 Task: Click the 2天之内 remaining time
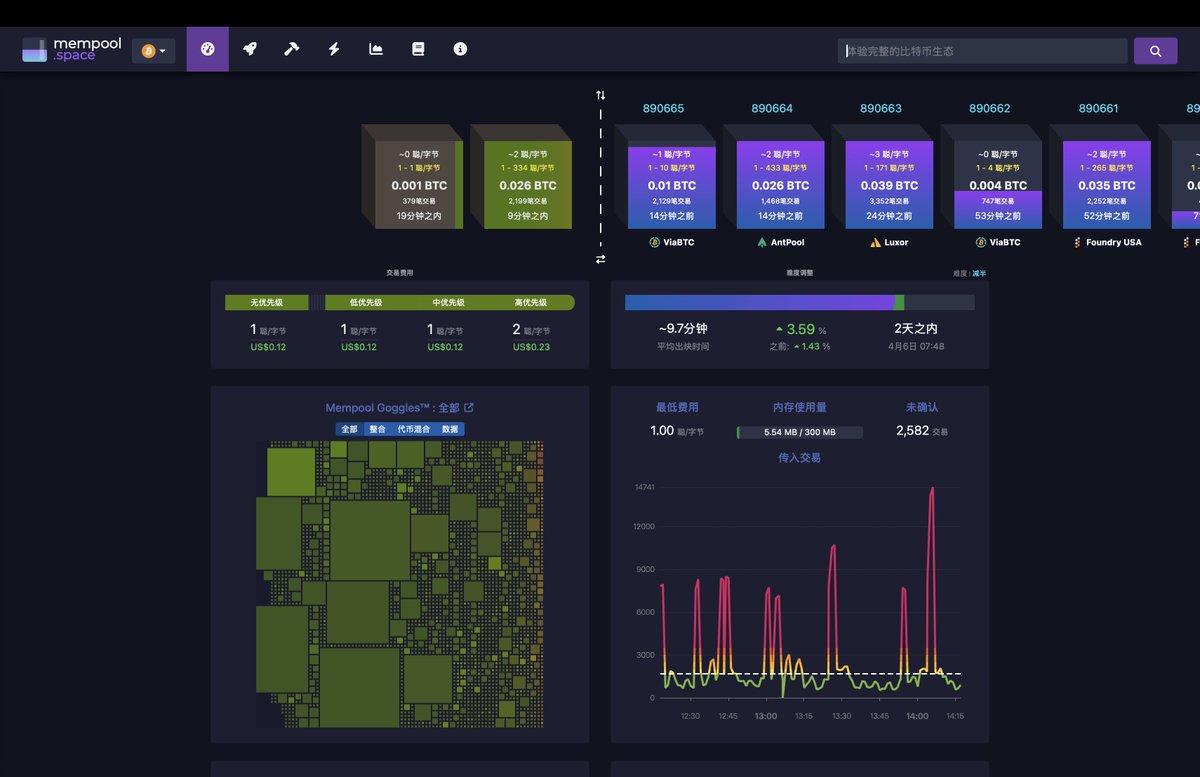click(916, 328)
